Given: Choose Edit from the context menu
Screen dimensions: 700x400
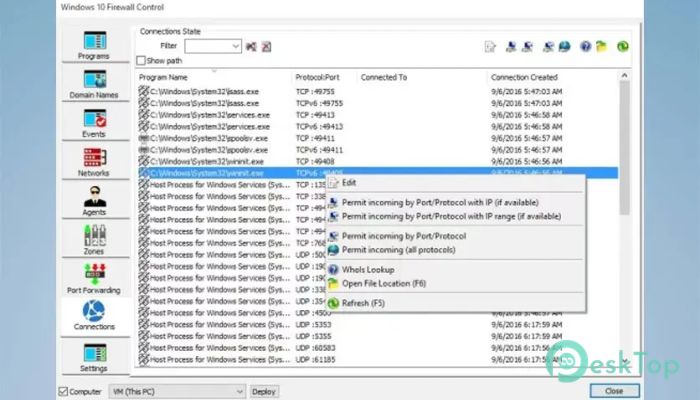Looking at the screenshot, I should [455, 183].
